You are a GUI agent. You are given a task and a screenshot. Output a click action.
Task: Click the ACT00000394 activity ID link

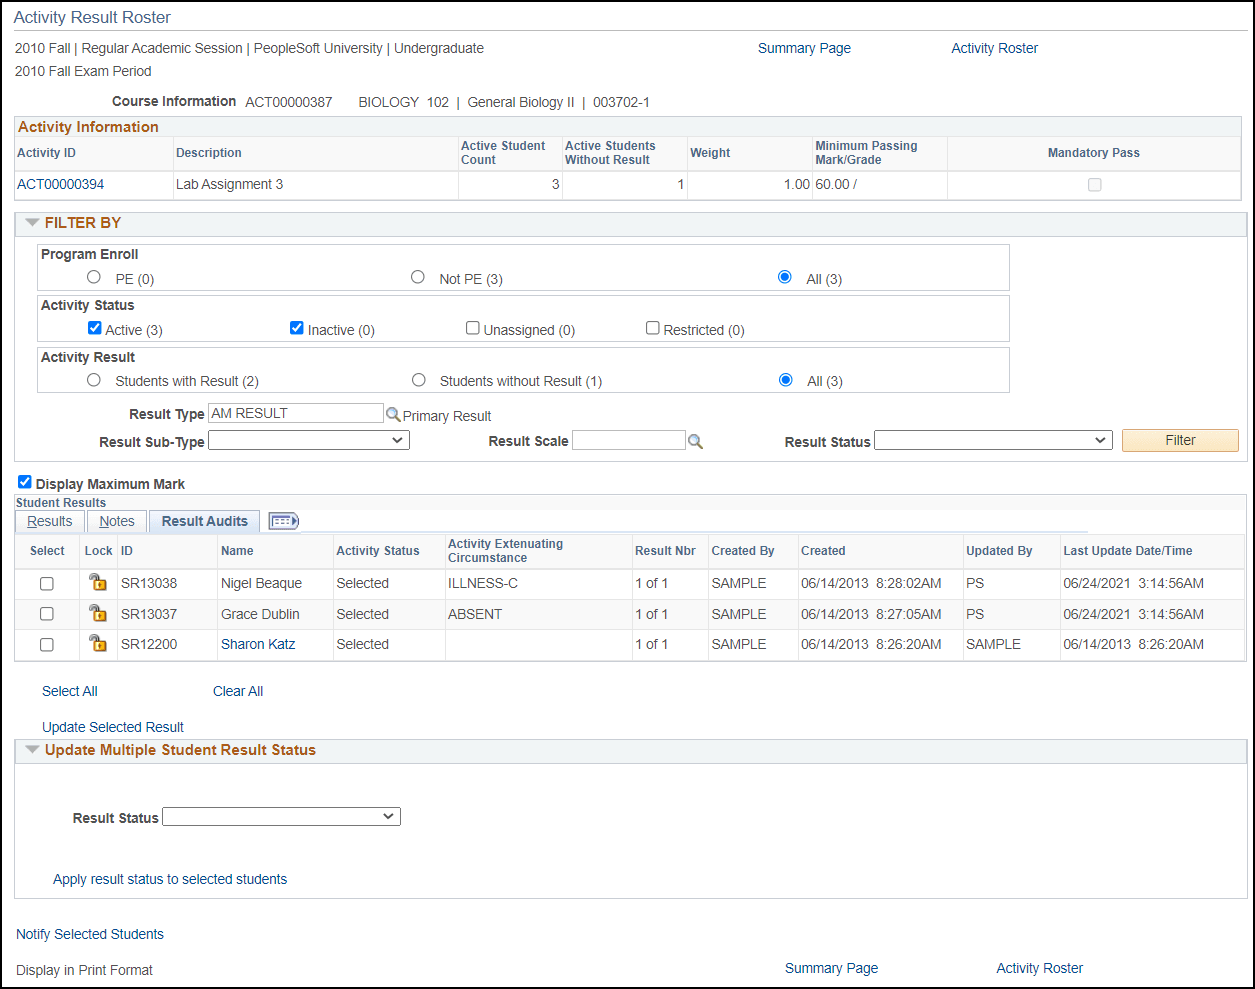coord(61,184)
